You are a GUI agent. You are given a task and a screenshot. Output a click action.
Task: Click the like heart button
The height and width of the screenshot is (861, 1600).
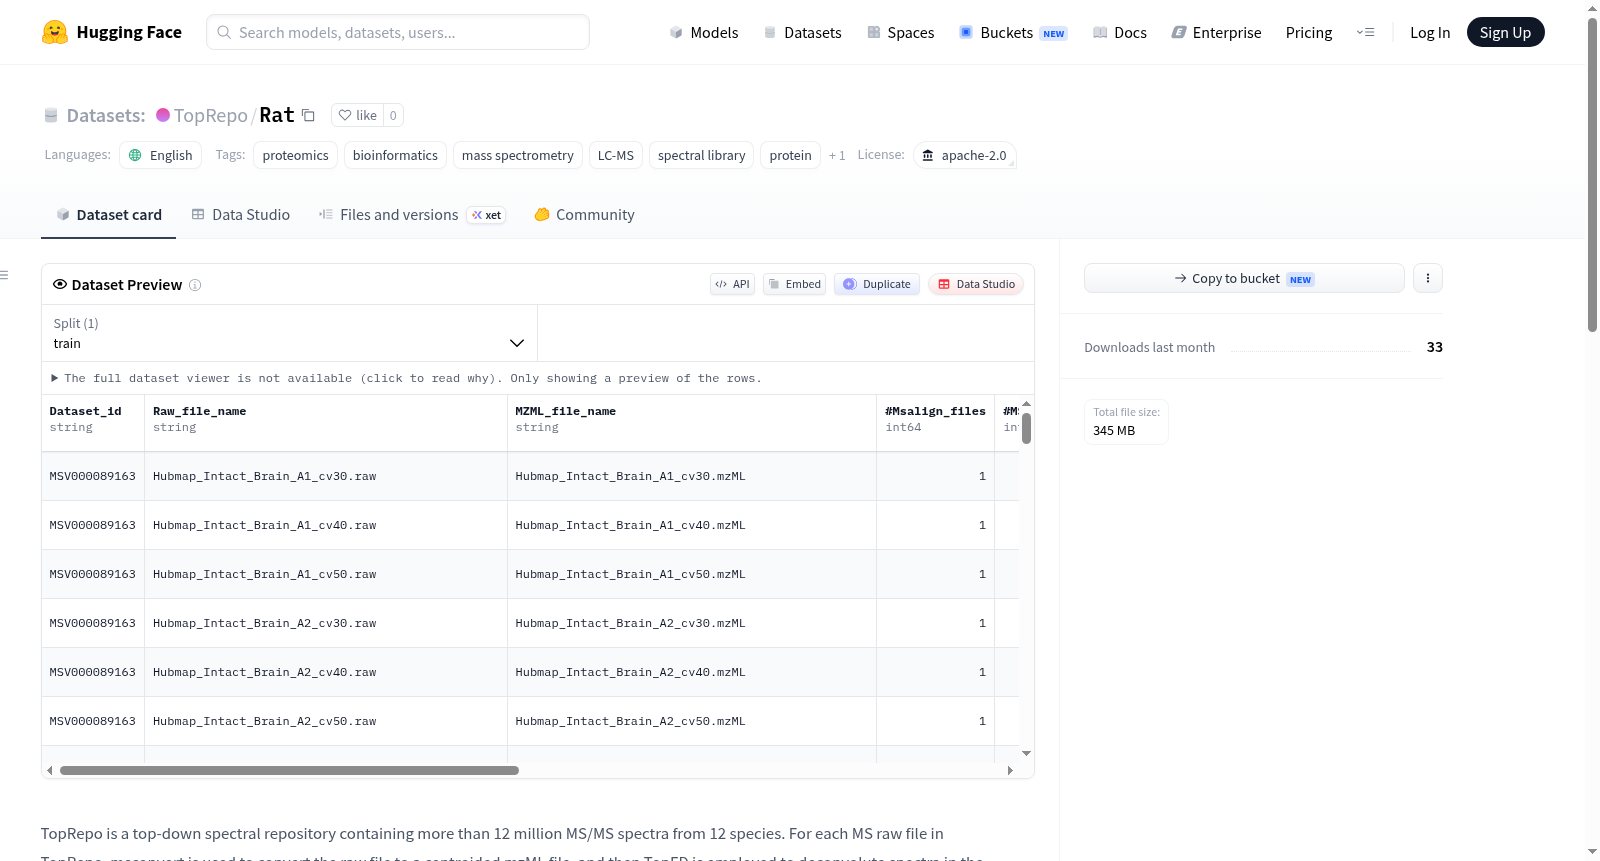[357, 115]
